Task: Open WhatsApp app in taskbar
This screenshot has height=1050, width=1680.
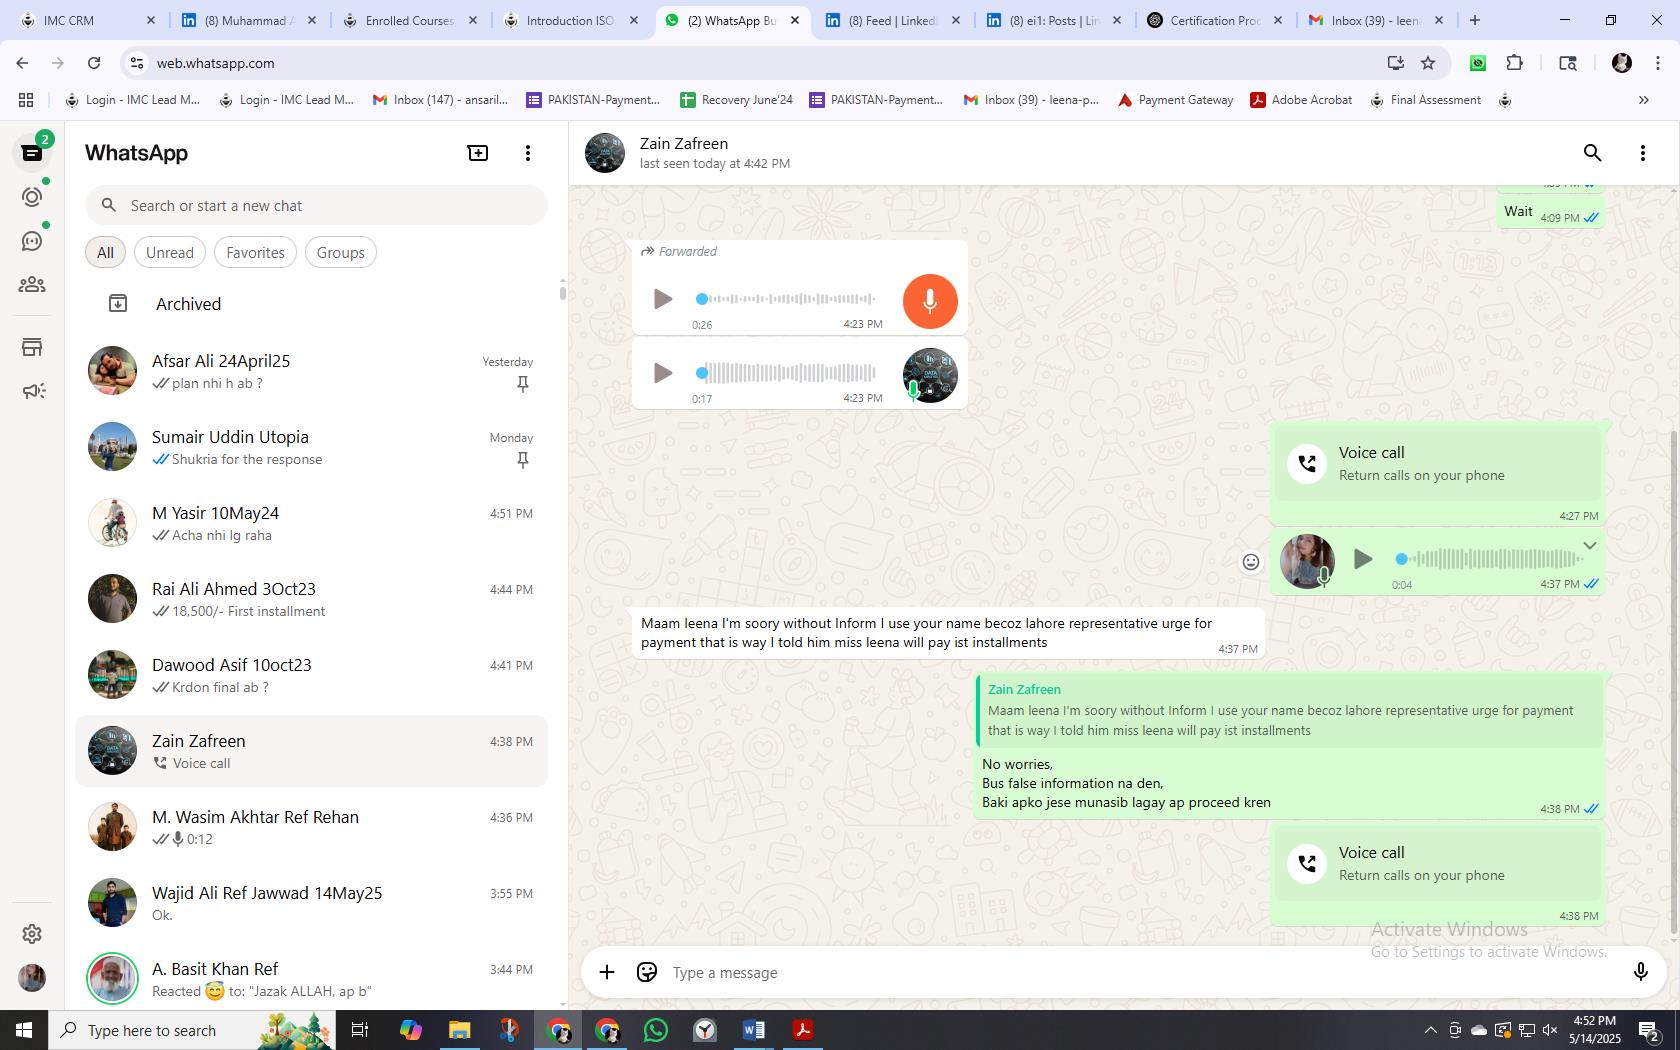Action: click(x=656, y=1030)
